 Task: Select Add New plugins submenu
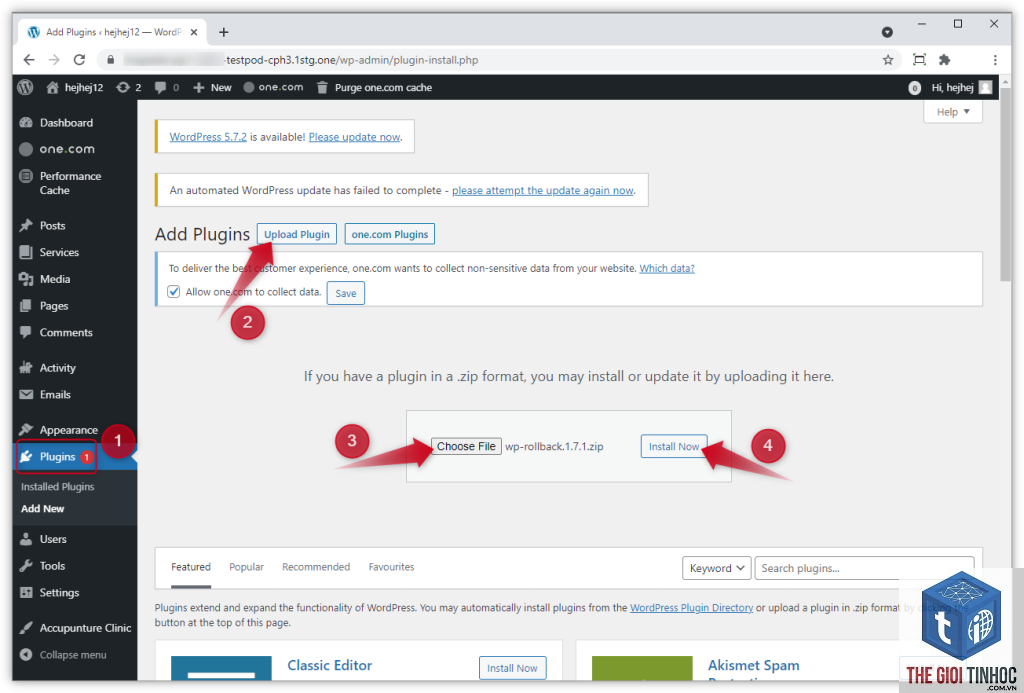tap(42, 509)
